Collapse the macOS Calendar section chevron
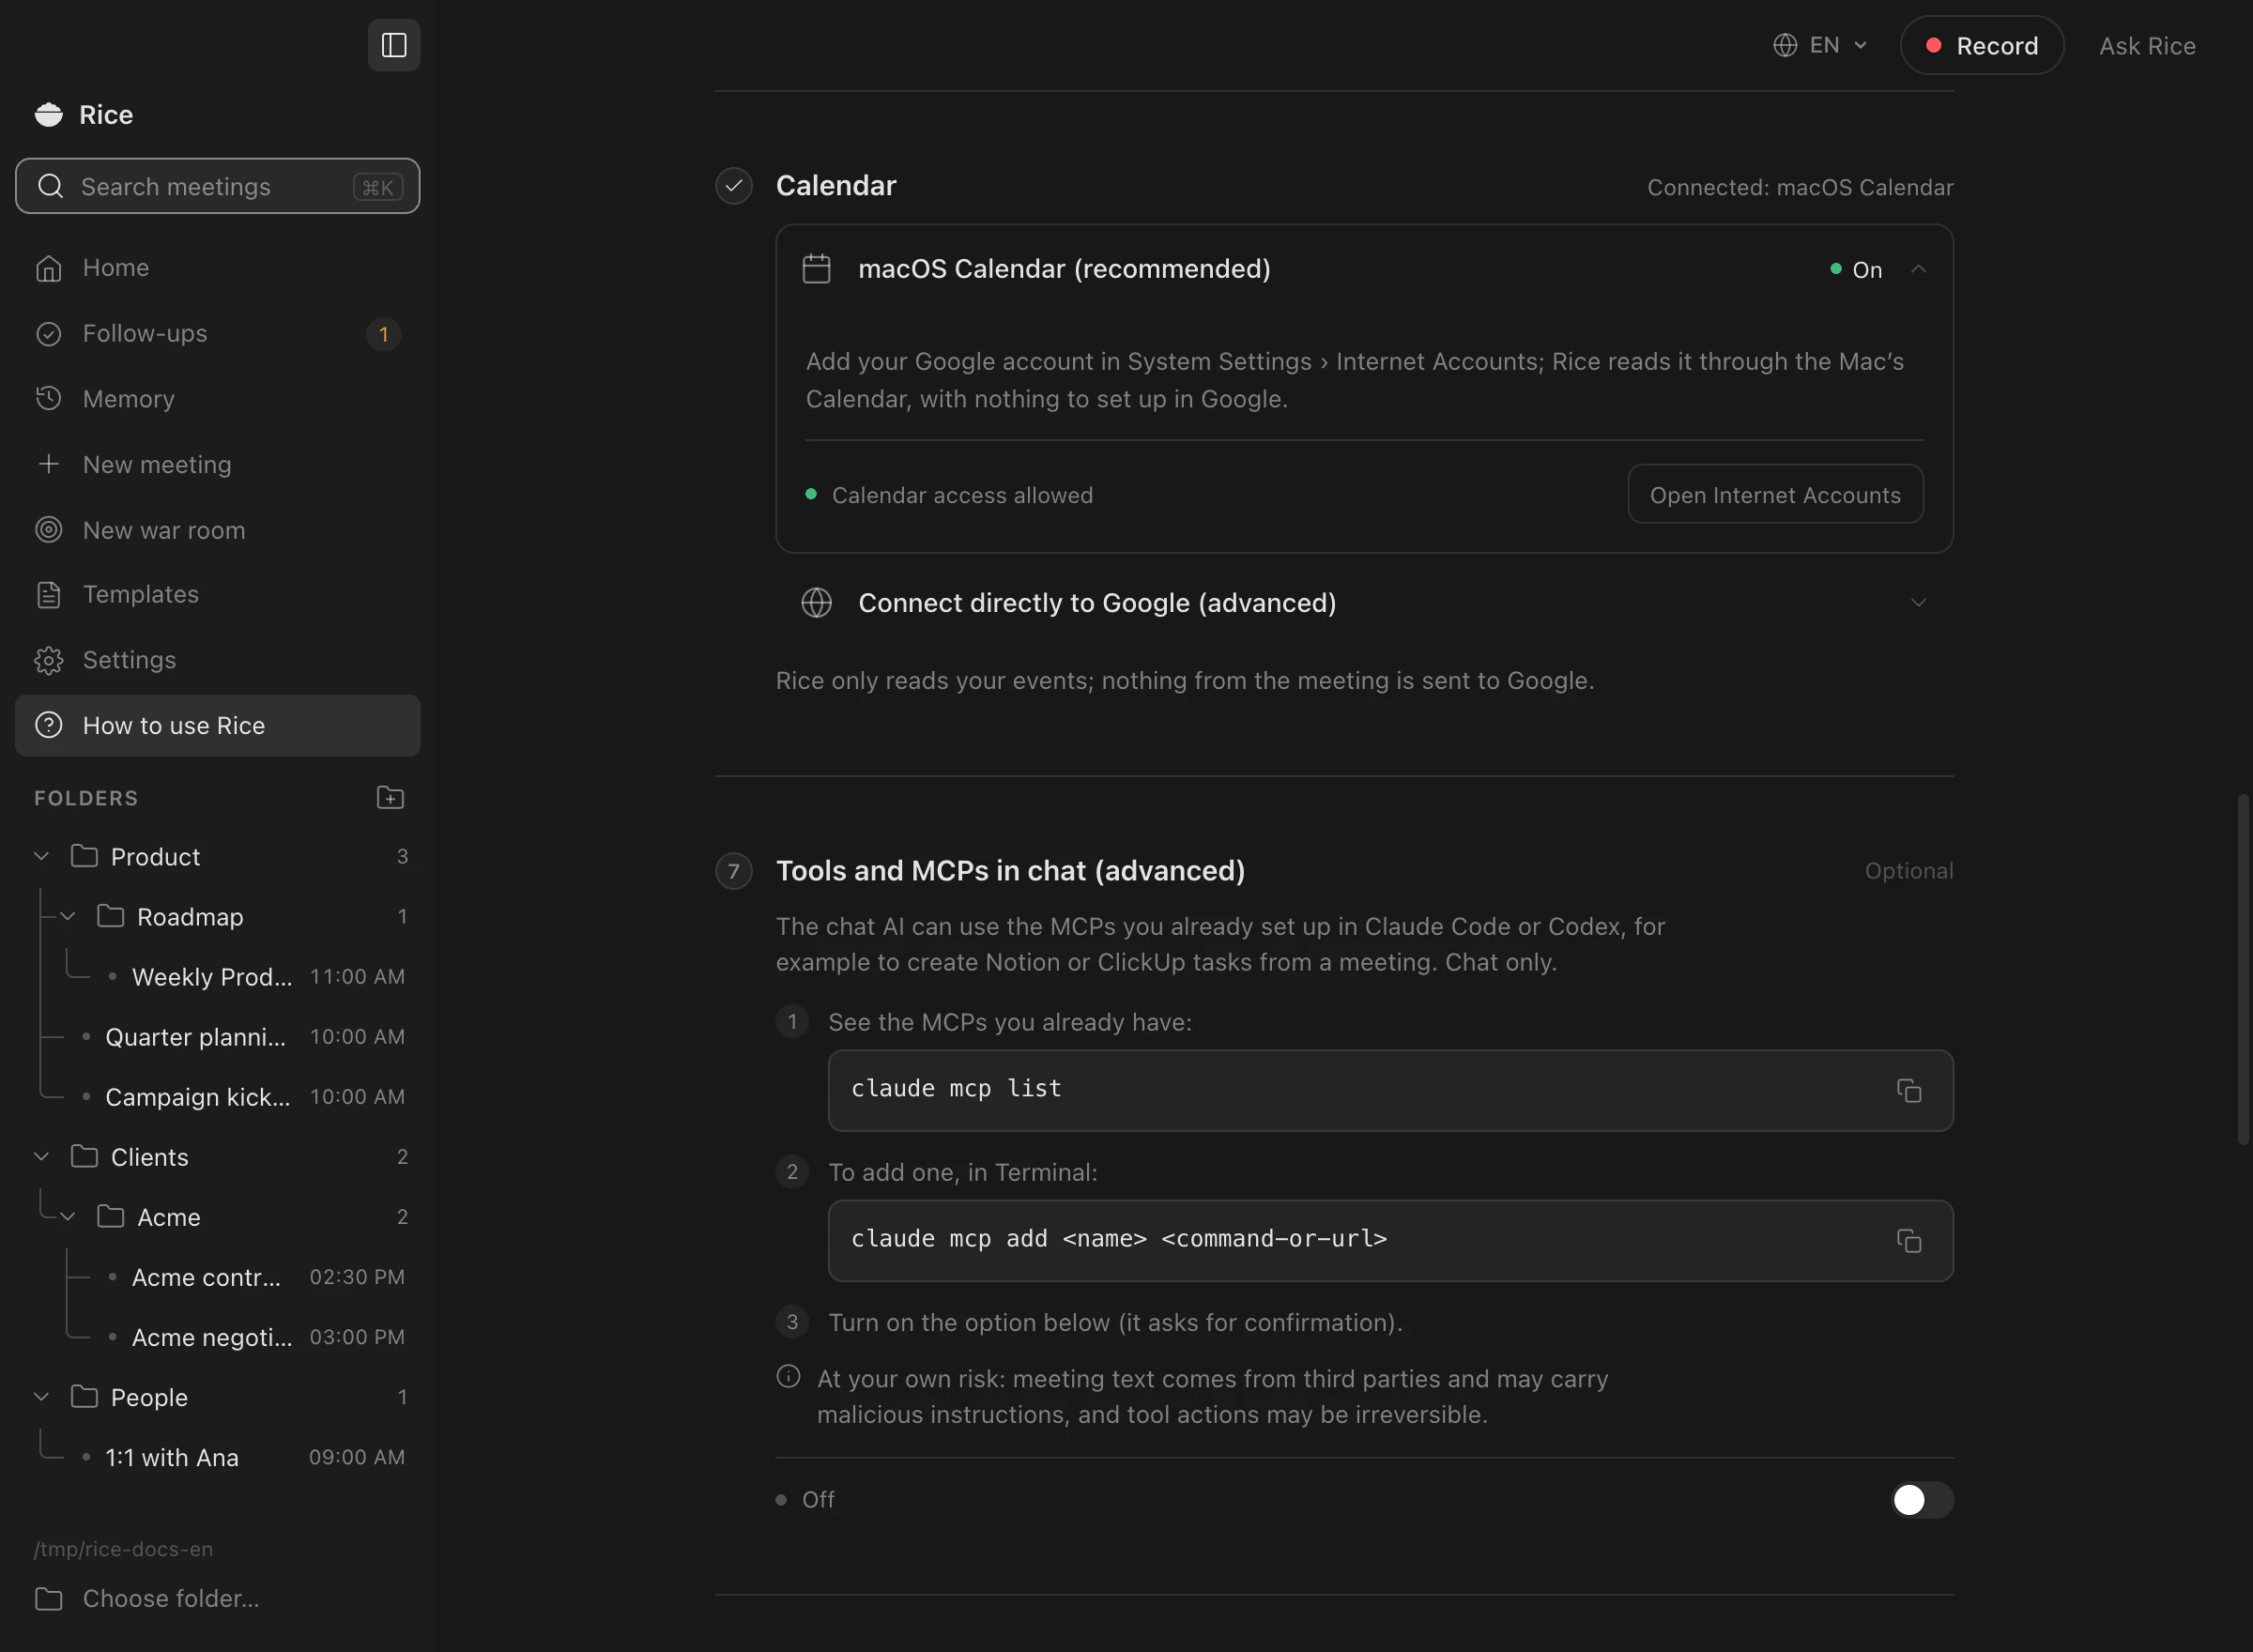Image resolution: width=2253 pixels, height=1652 pixels. pos(1918,268)
